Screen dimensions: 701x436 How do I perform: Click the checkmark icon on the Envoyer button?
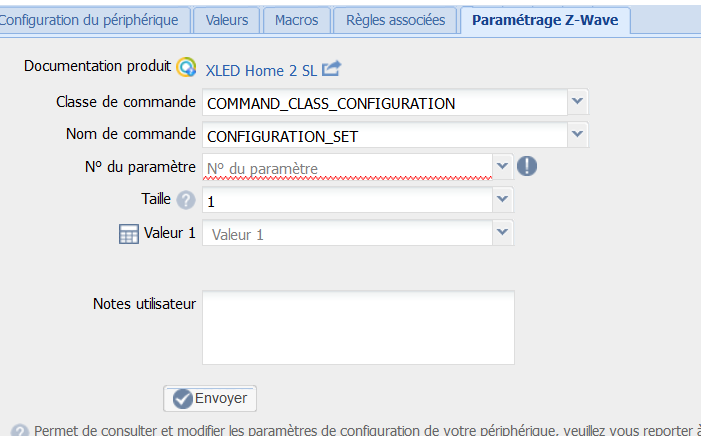click(x=183, y=398)
